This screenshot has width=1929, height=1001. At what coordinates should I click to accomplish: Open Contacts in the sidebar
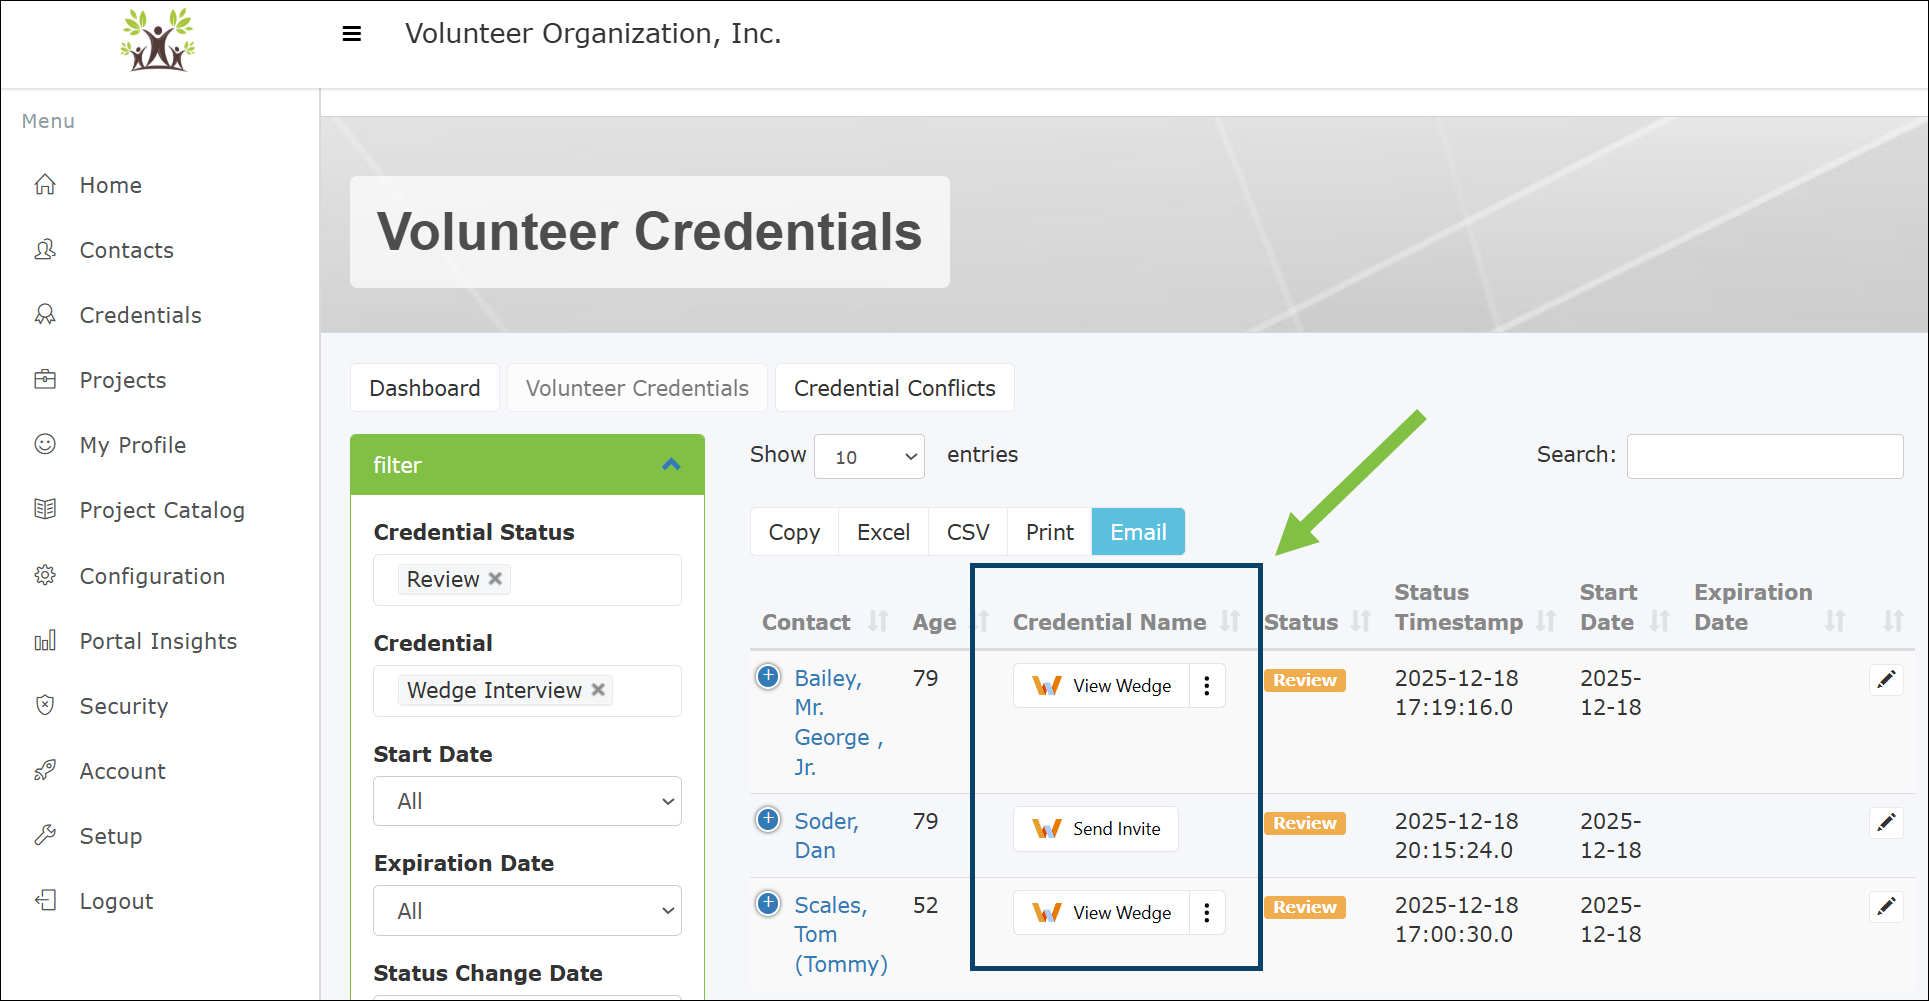point(126,250)
